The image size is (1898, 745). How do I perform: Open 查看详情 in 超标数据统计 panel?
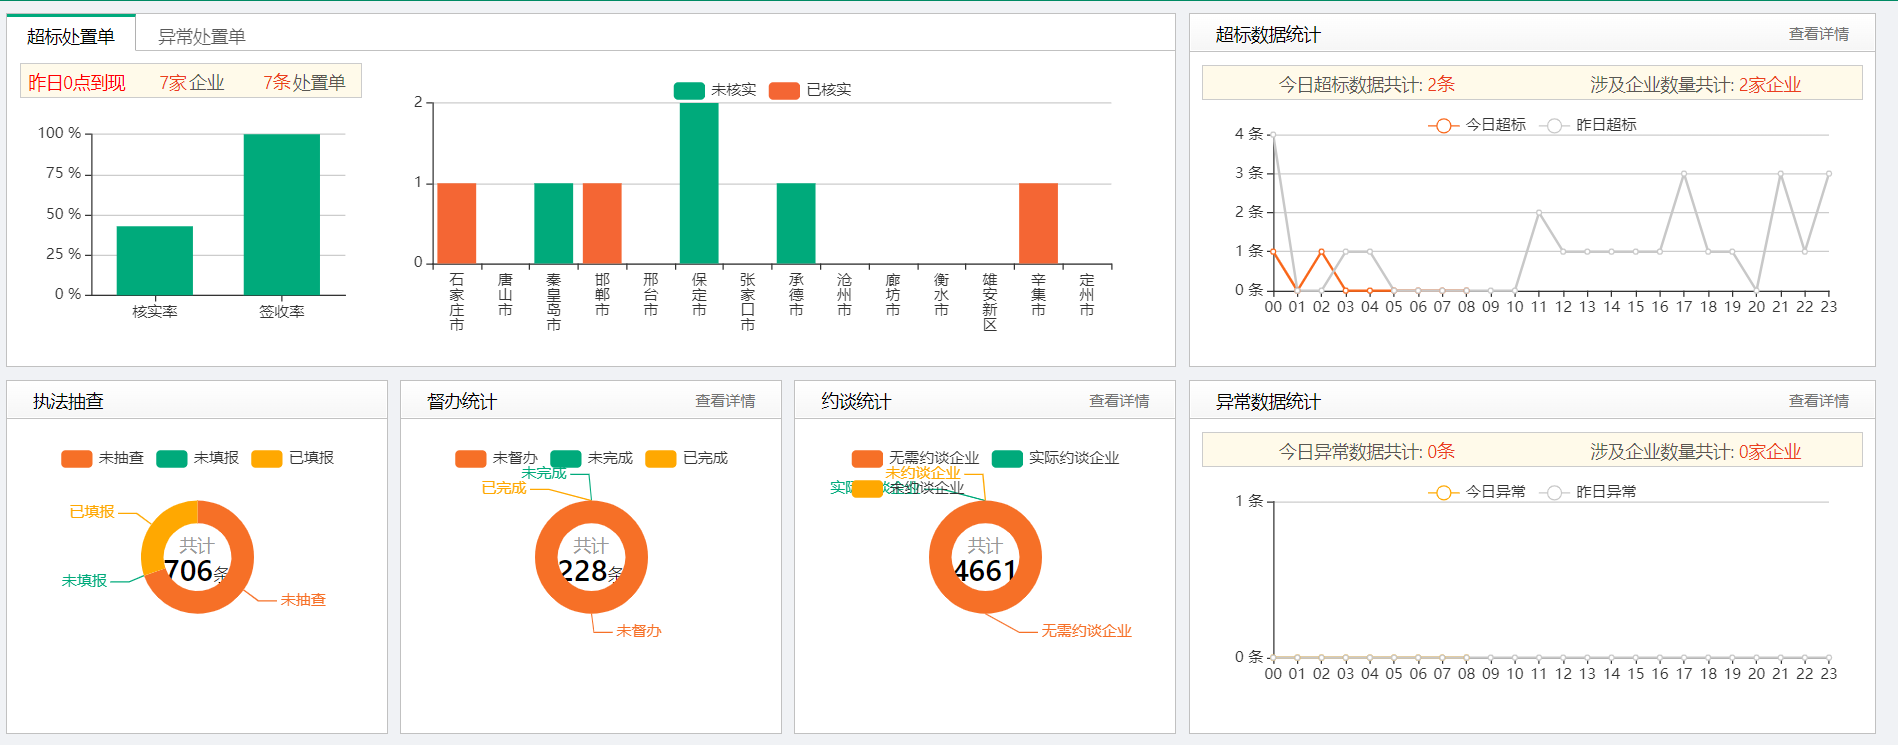[1818, 34]
